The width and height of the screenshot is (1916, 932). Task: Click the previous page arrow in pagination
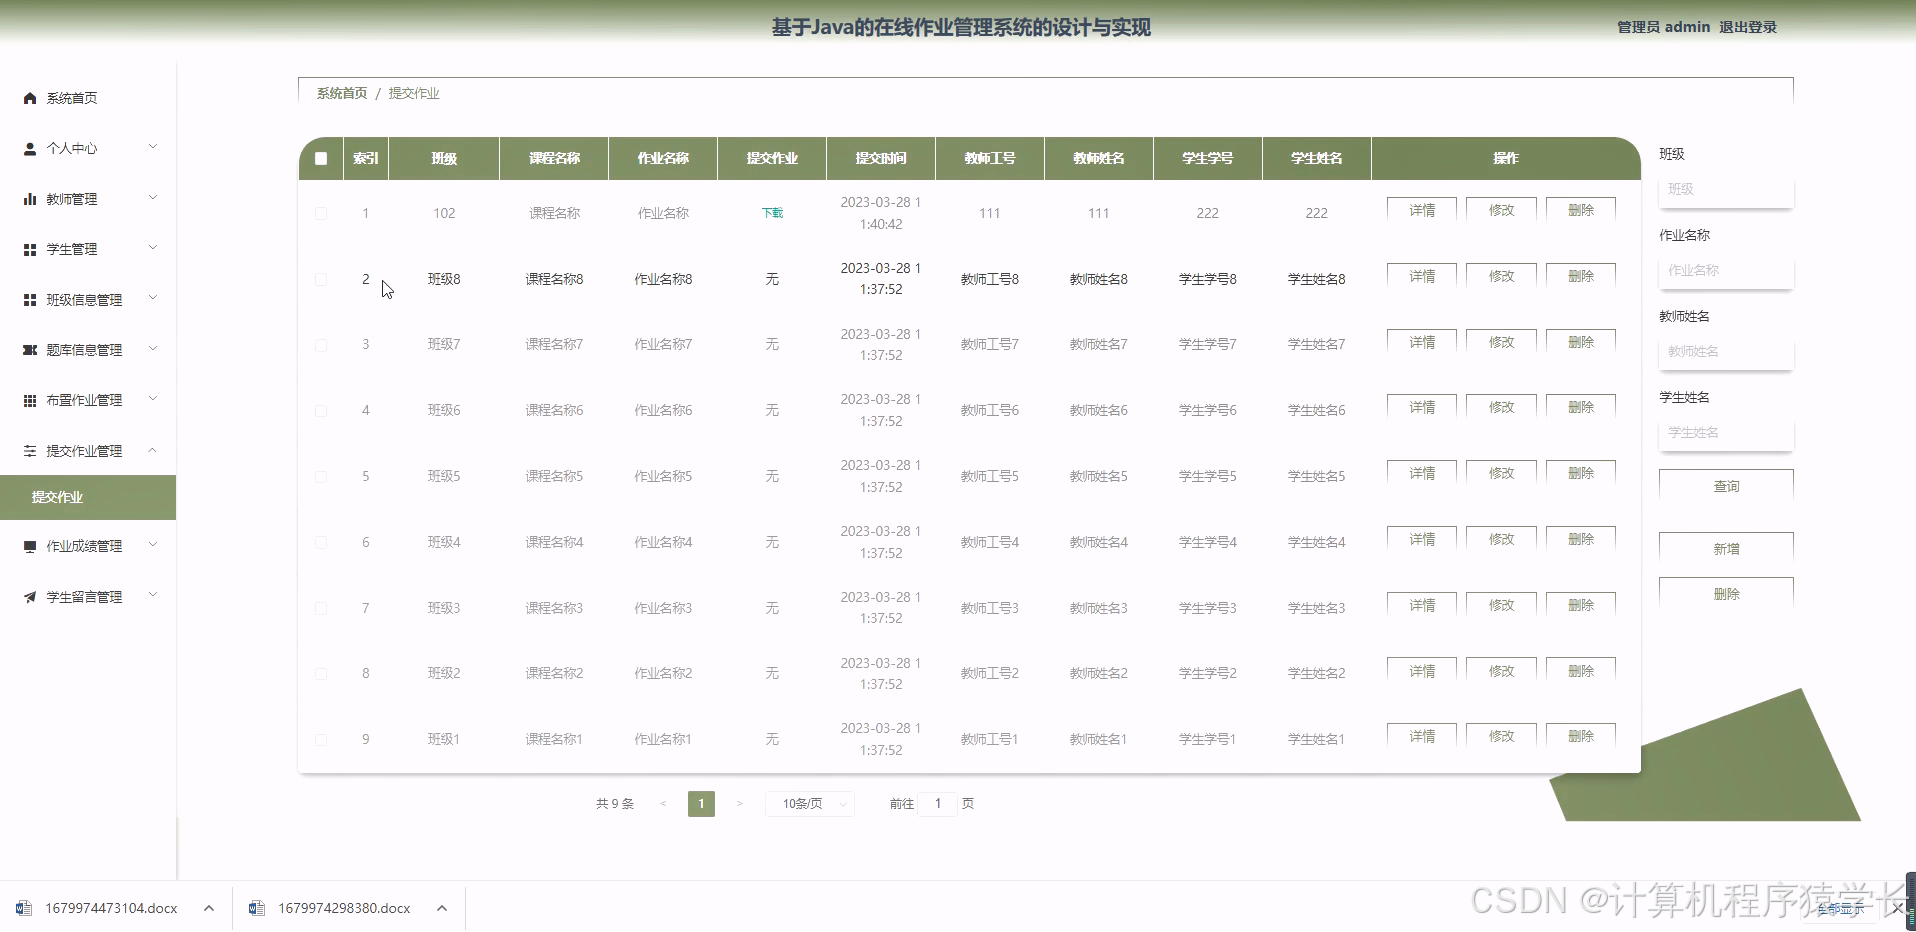pyautogui.click(x=663, y=804)
